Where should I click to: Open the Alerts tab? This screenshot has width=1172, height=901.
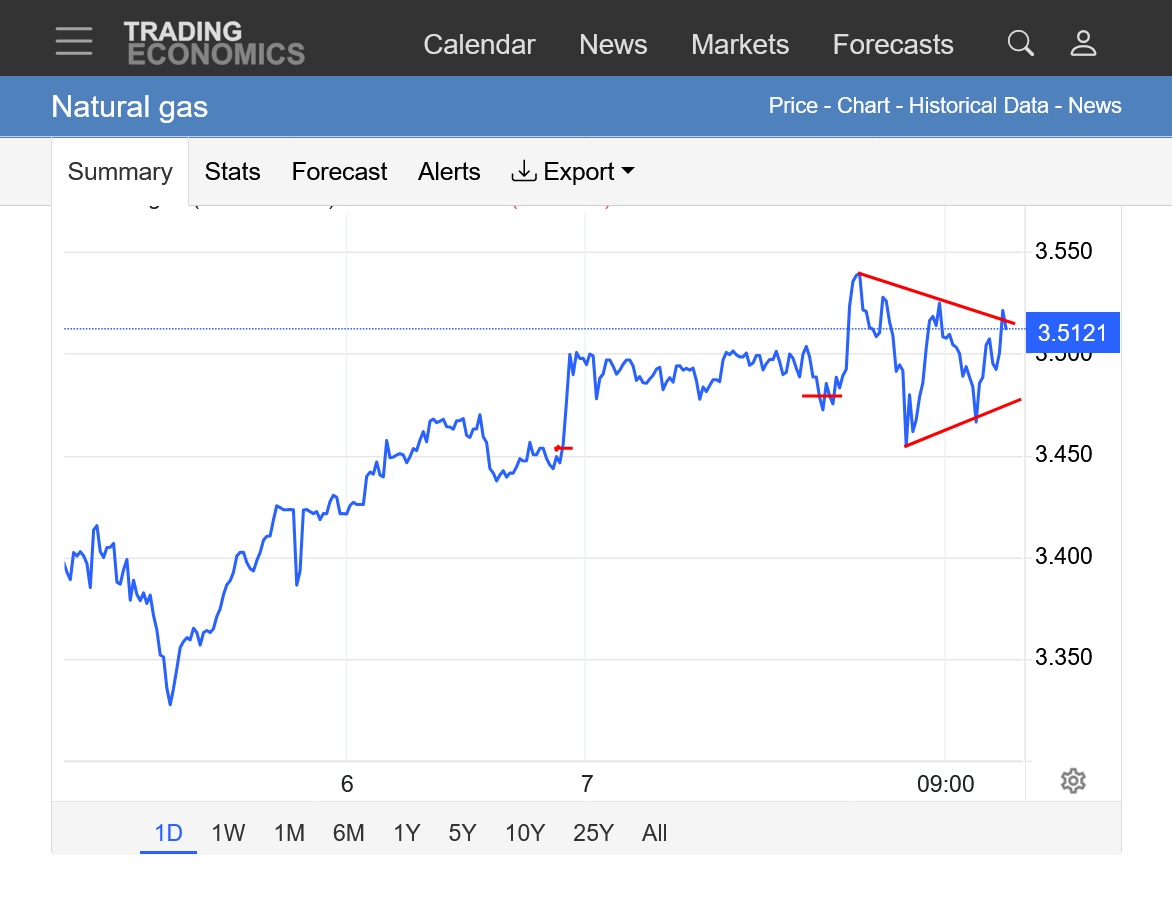(x=449, y=172)
